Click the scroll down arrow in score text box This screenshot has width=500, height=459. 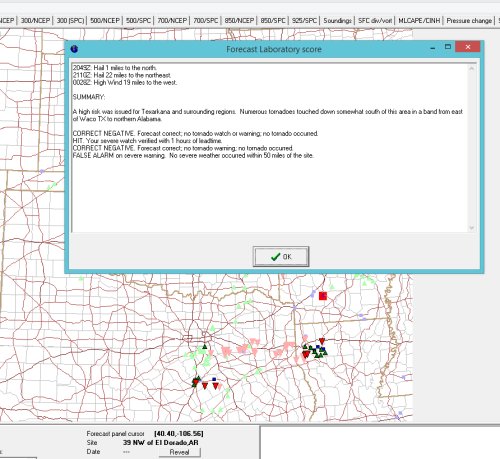point(471,228)
